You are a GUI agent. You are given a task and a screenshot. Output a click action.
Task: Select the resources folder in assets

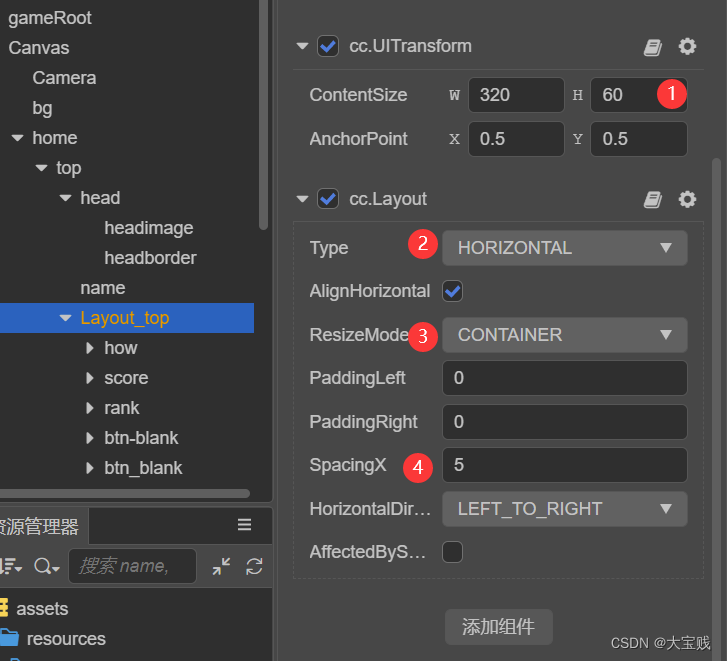click(x=66, y=638)
